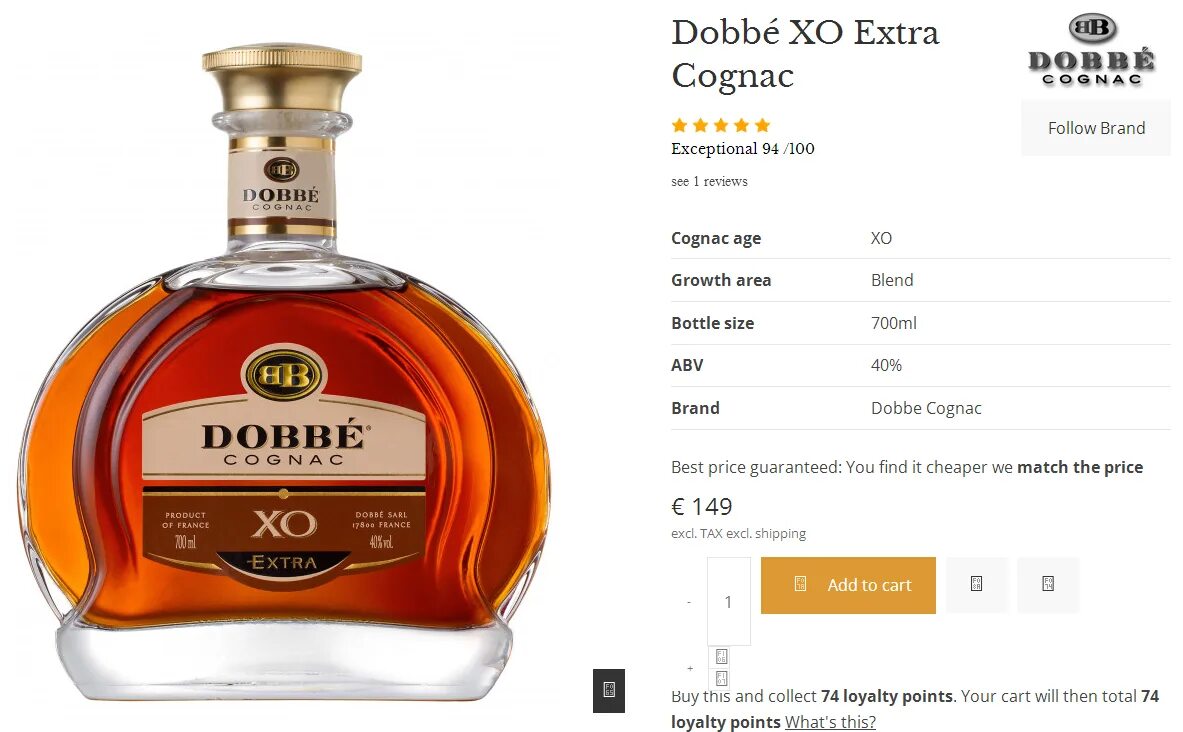
Task: Click the compare icon button at far right
Action: click(x=1048, y=584)
